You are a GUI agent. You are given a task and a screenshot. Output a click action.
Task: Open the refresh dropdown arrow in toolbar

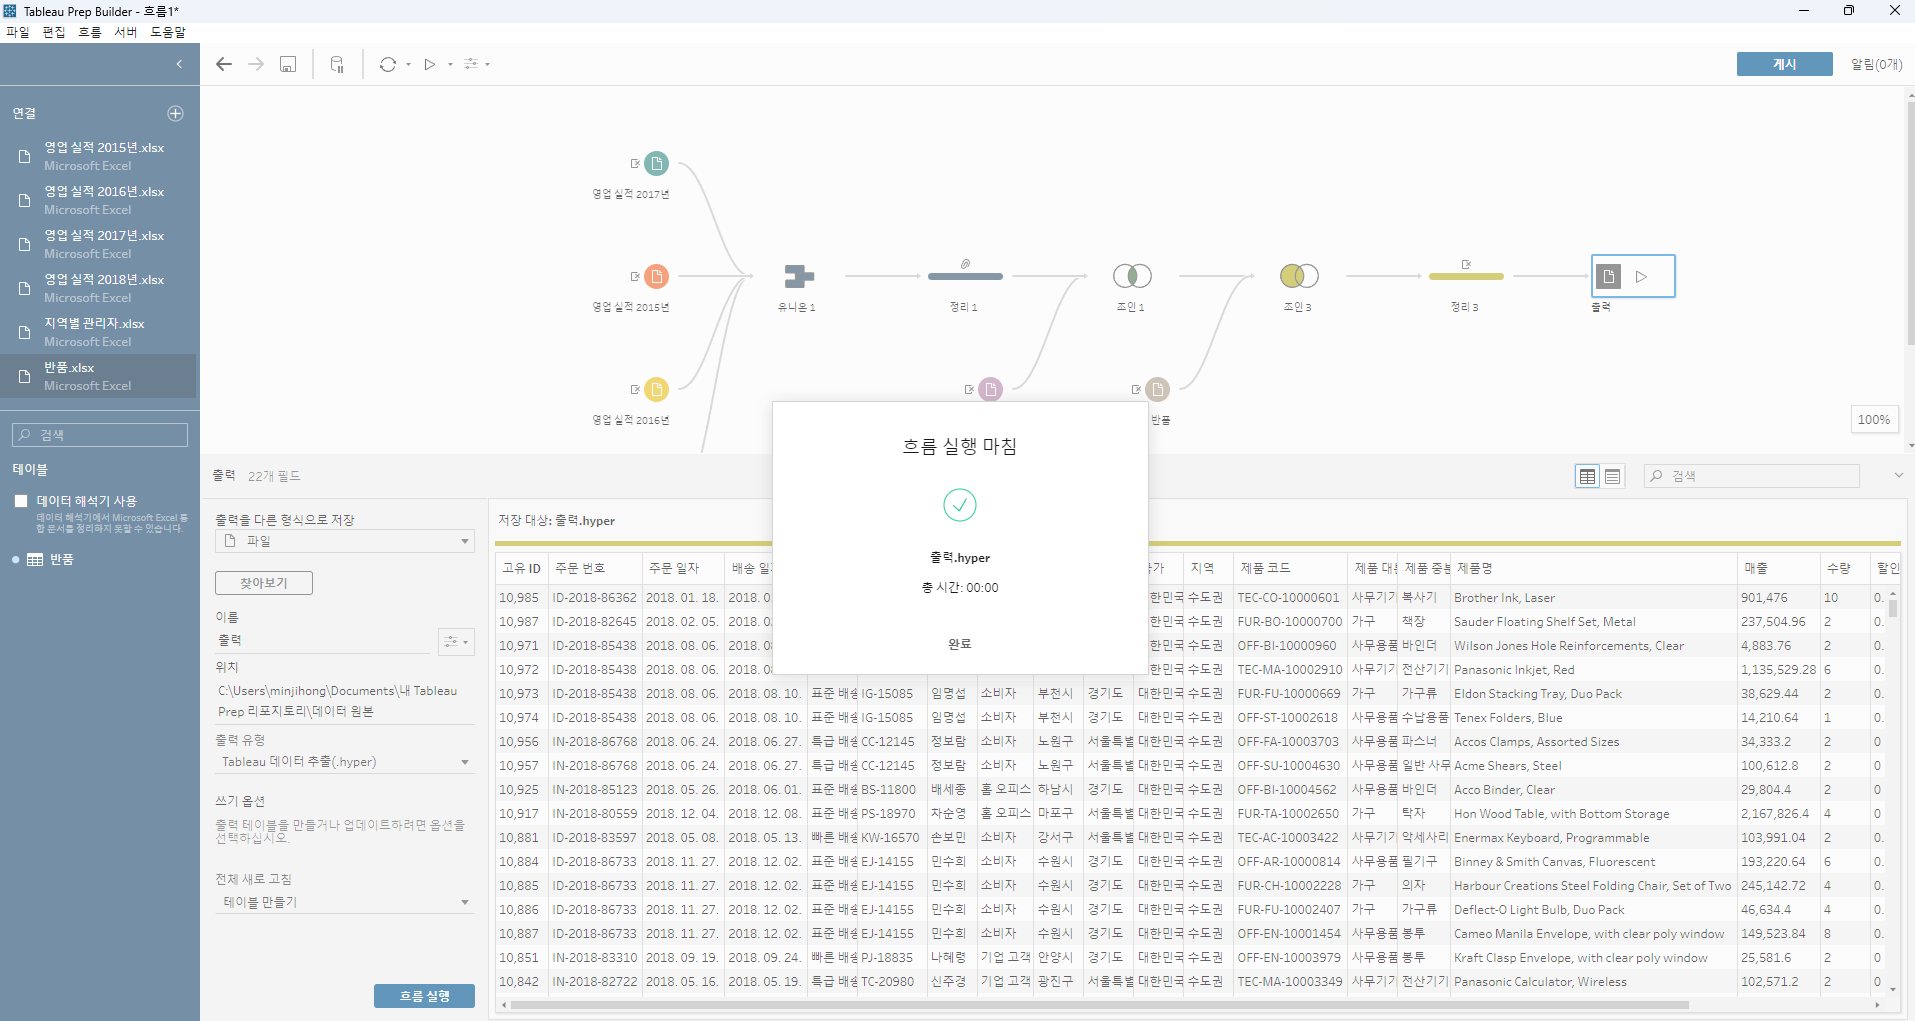click(408, 64)
